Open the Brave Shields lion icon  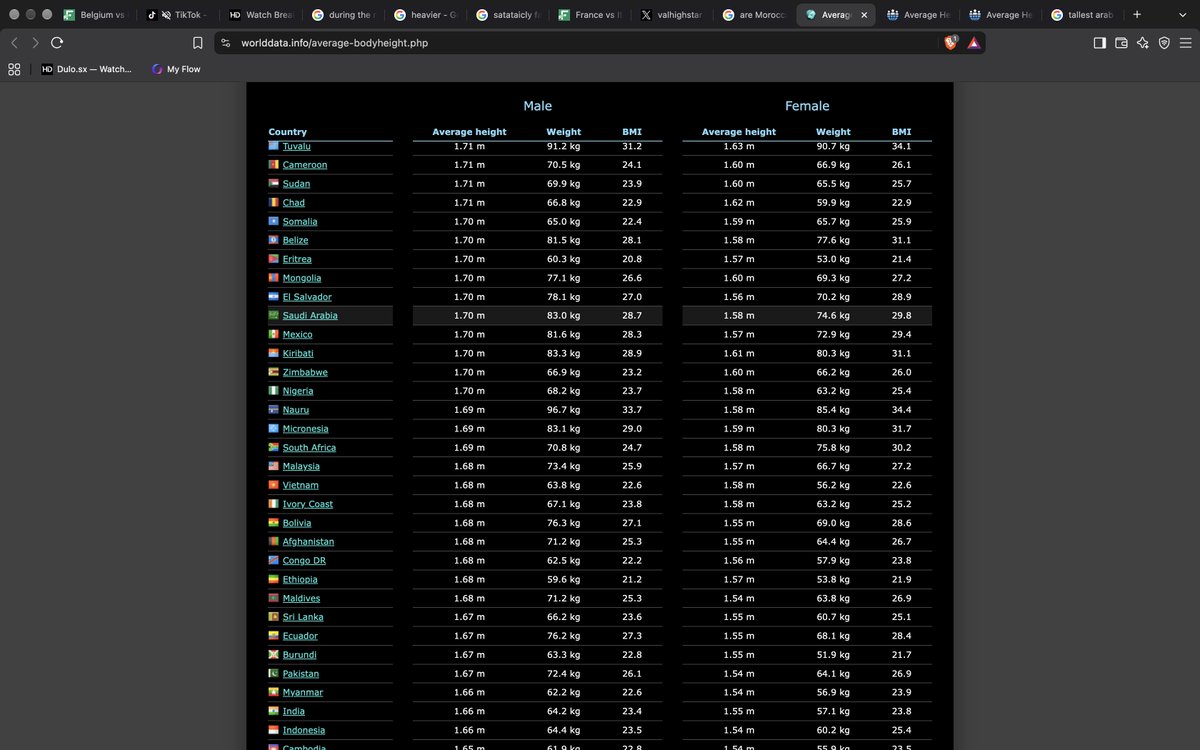pyautogui.click(x=951, y=43)
